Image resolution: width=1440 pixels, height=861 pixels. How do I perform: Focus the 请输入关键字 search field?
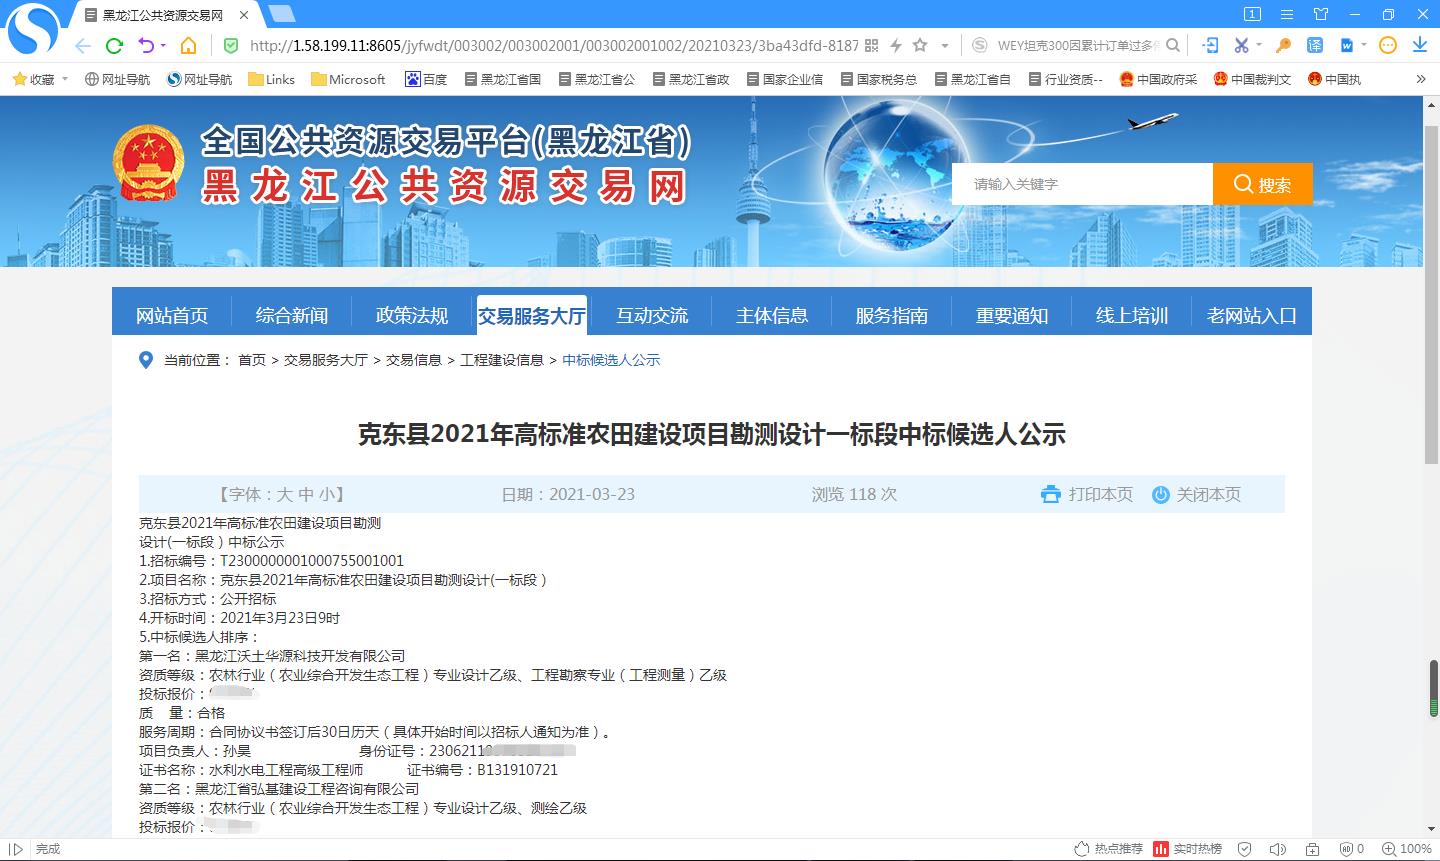(x=1080, y=184)
